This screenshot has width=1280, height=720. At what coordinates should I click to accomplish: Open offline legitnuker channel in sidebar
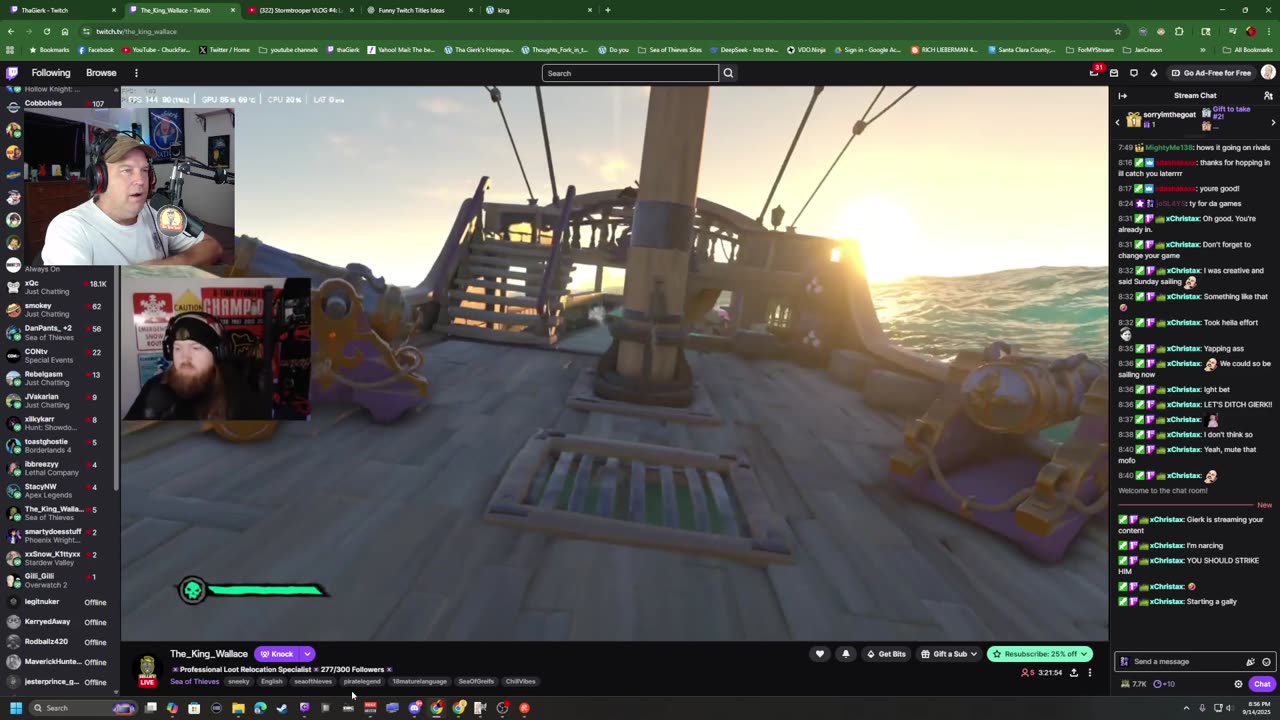(60, 602)
